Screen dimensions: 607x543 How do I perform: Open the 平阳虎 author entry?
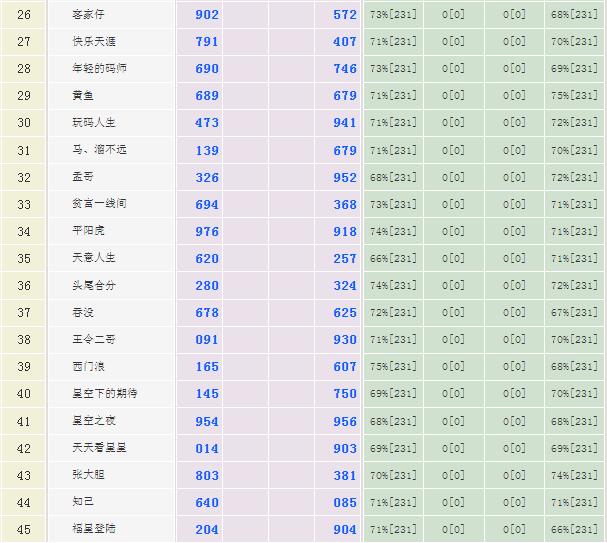click(x=88, y=231)
